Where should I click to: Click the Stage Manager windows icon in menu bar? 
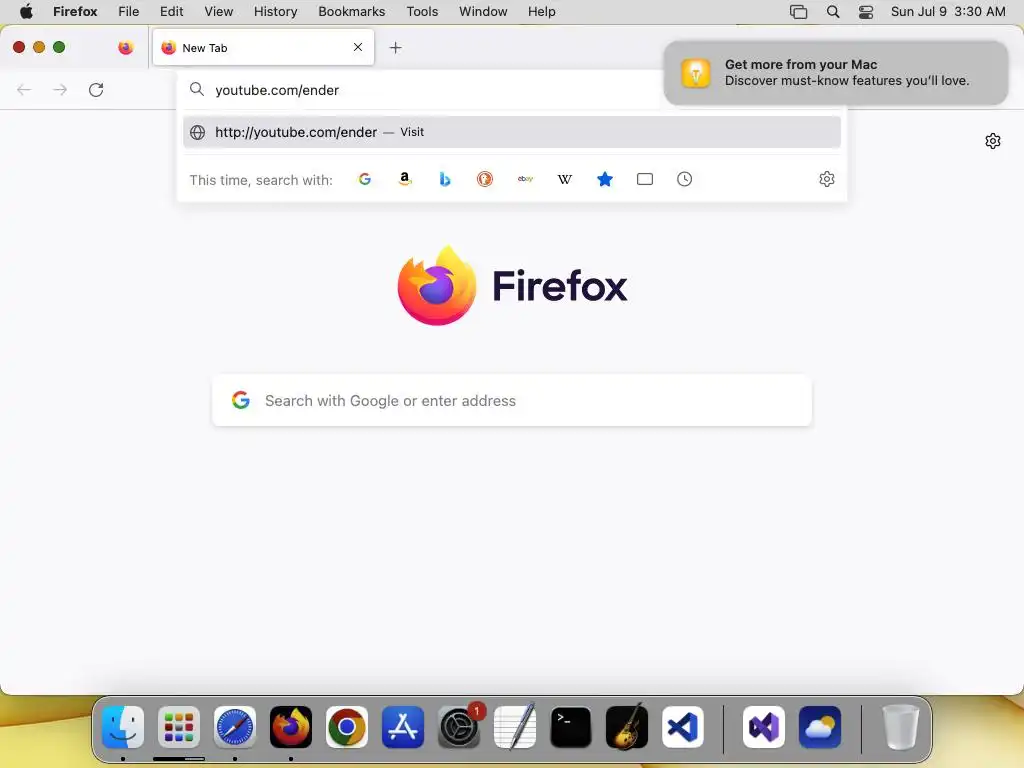[x=798, y=12]
